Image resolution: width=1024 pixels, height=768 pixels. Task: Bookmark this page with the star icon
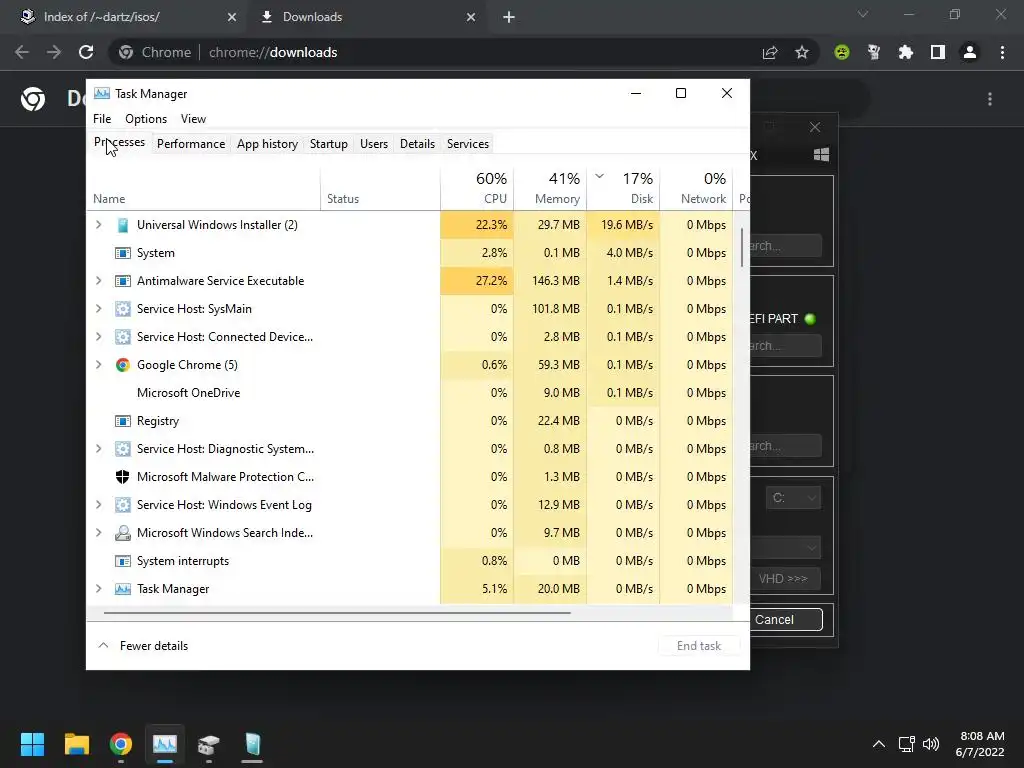(802, 52)
